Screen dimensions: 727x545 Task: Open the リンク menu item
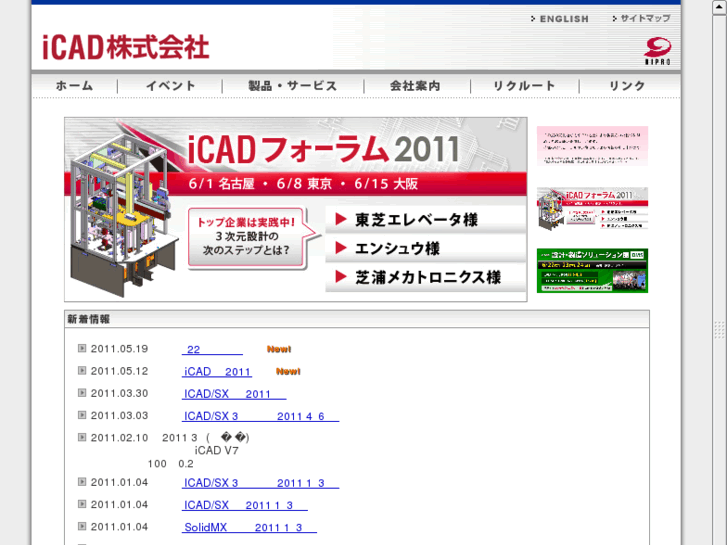tap(627, 86)
